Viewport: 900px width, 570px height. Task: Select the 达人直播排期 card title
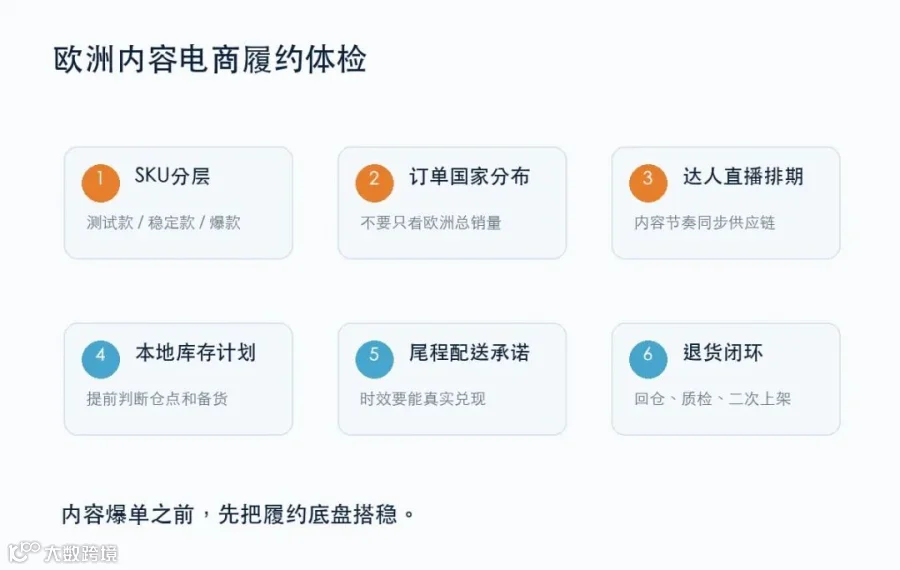point(743,176)
